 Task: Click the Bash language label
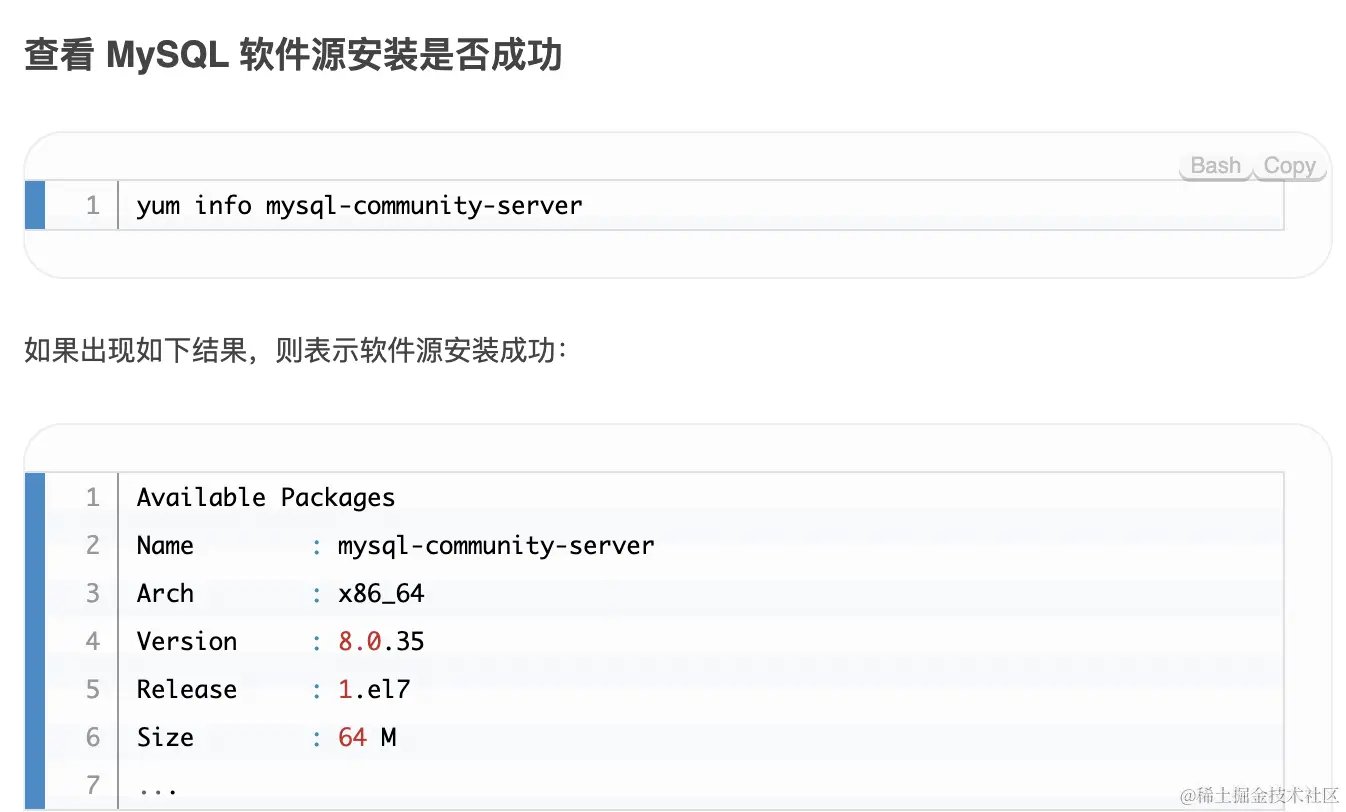(x=1215, y=166)
